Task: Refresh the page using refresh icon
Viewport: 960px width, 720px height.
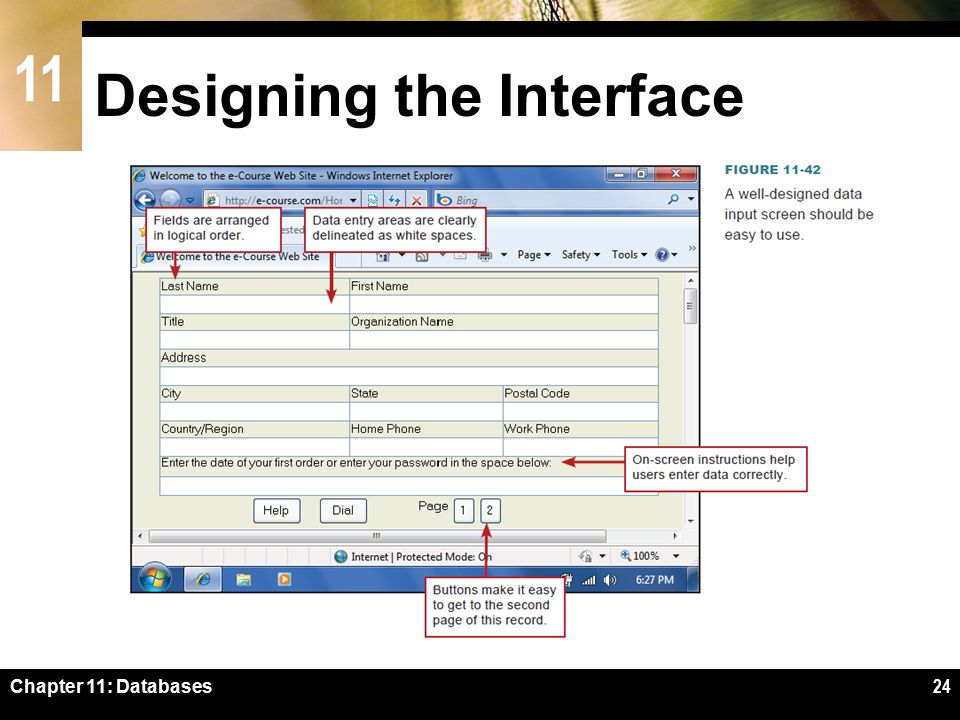Action: pos(394,200)
